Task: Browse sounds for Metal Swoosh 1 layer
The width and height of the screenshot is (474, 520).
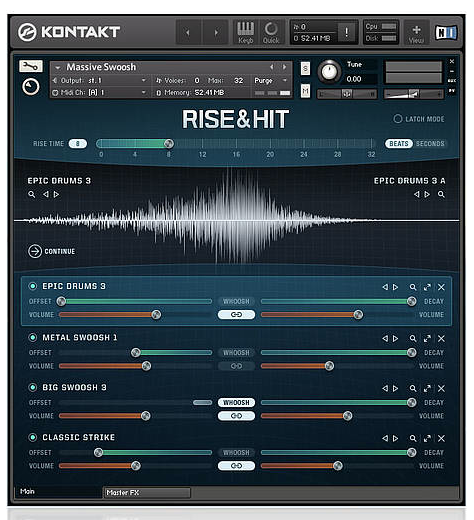Action: [413, 338]
